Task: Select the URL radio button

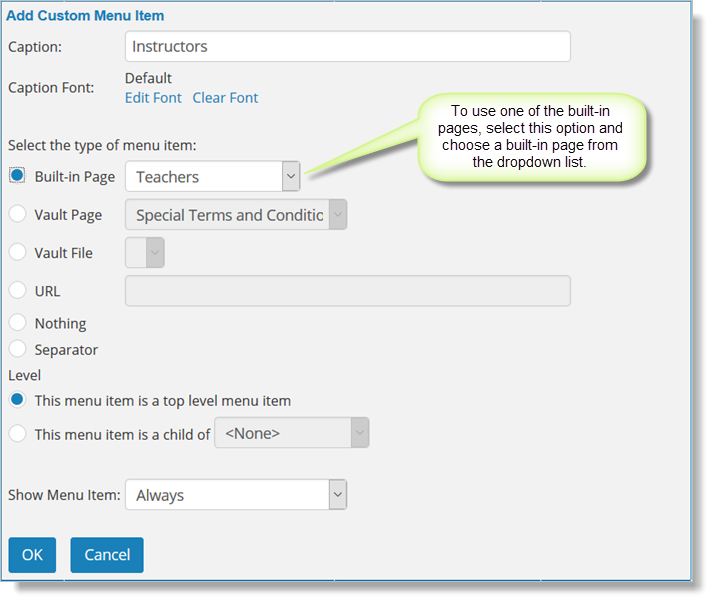Action: [17, 290]
